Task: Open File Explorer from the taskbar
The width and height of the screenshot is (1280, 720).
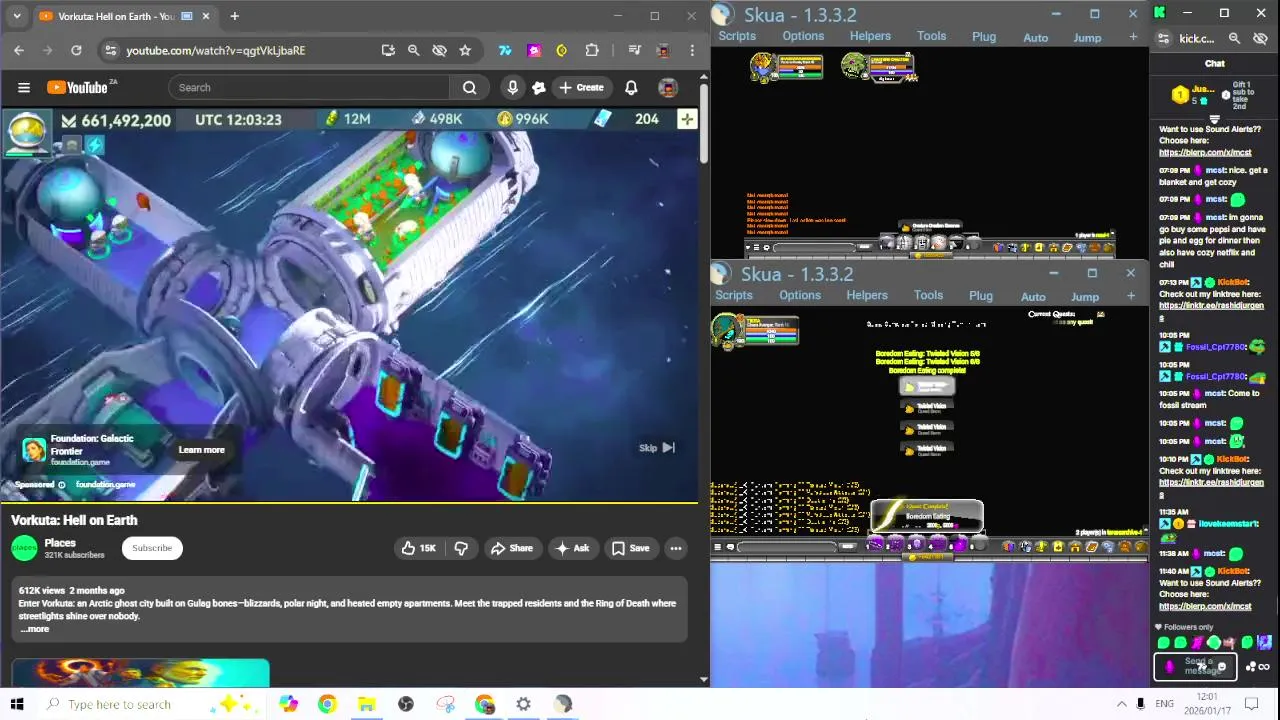Action: pyautogui.click(x=366, y=704)
